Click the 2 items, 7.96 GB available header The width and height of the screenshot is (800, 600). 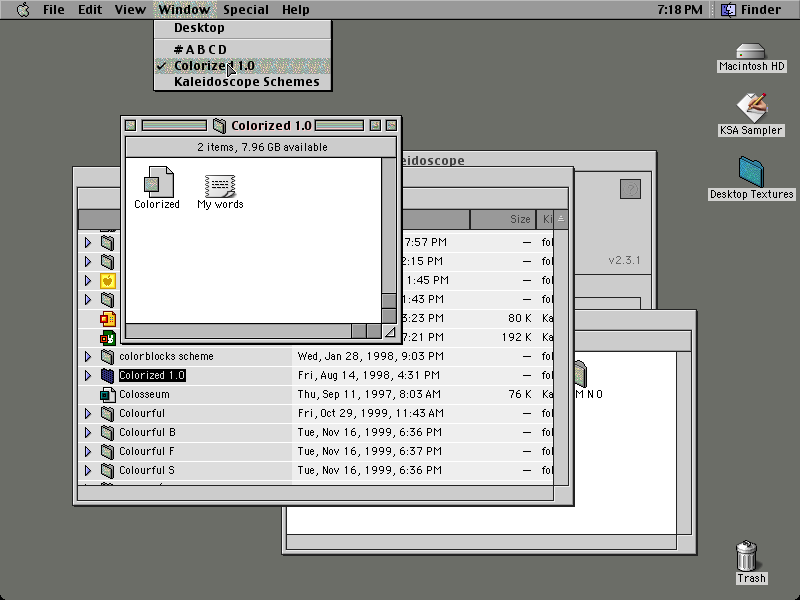(x=262, y=147)
